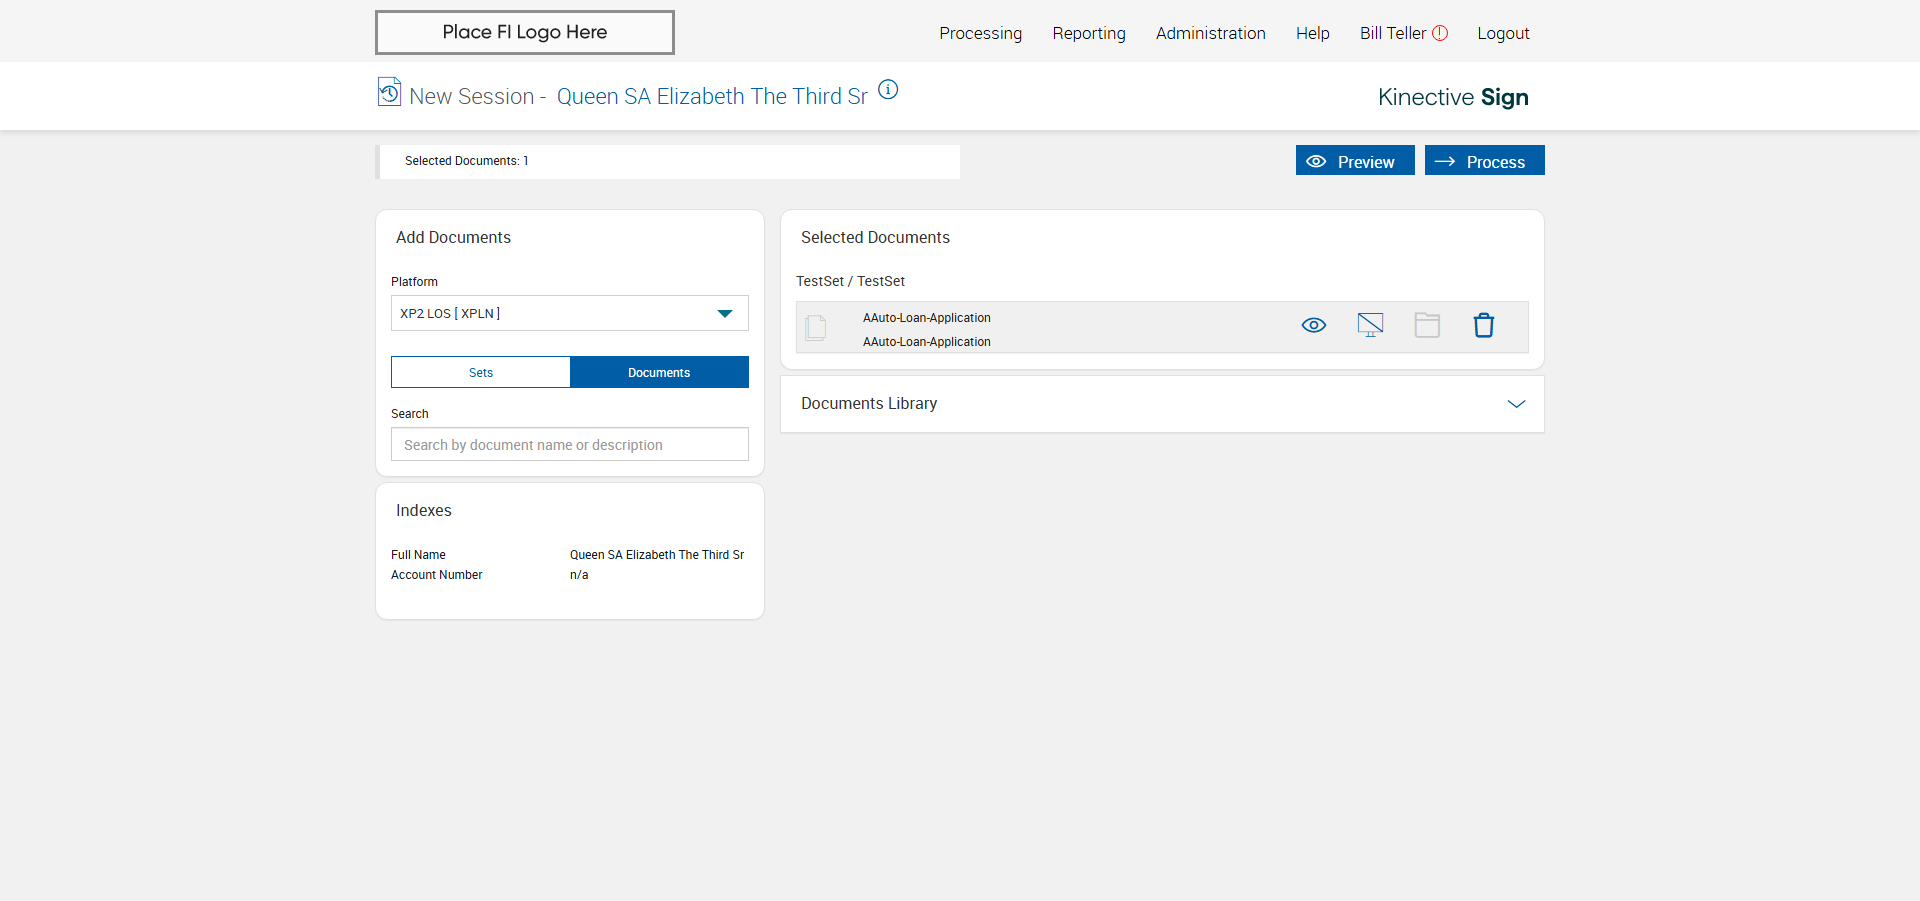Click the crossed-out monitor icon in the document row
The height and width of the screenshot is (901, 1920).
click(x=1370, y=326)
